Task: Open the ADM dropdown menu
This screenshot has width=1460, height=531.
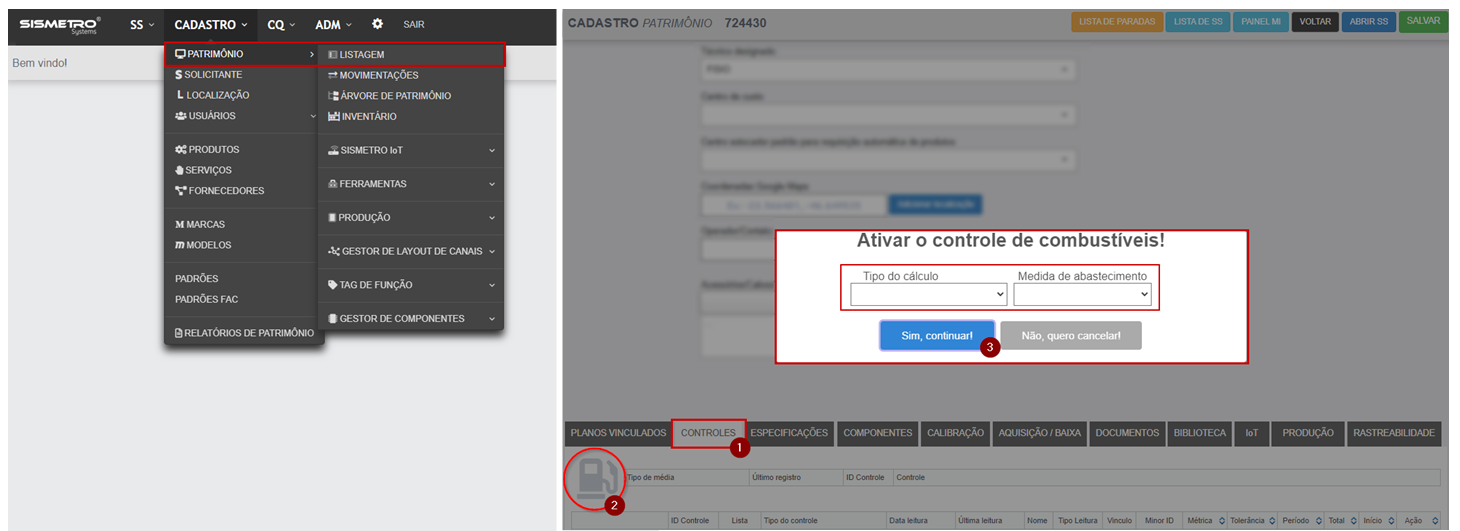Action: [x=333, y=24]
